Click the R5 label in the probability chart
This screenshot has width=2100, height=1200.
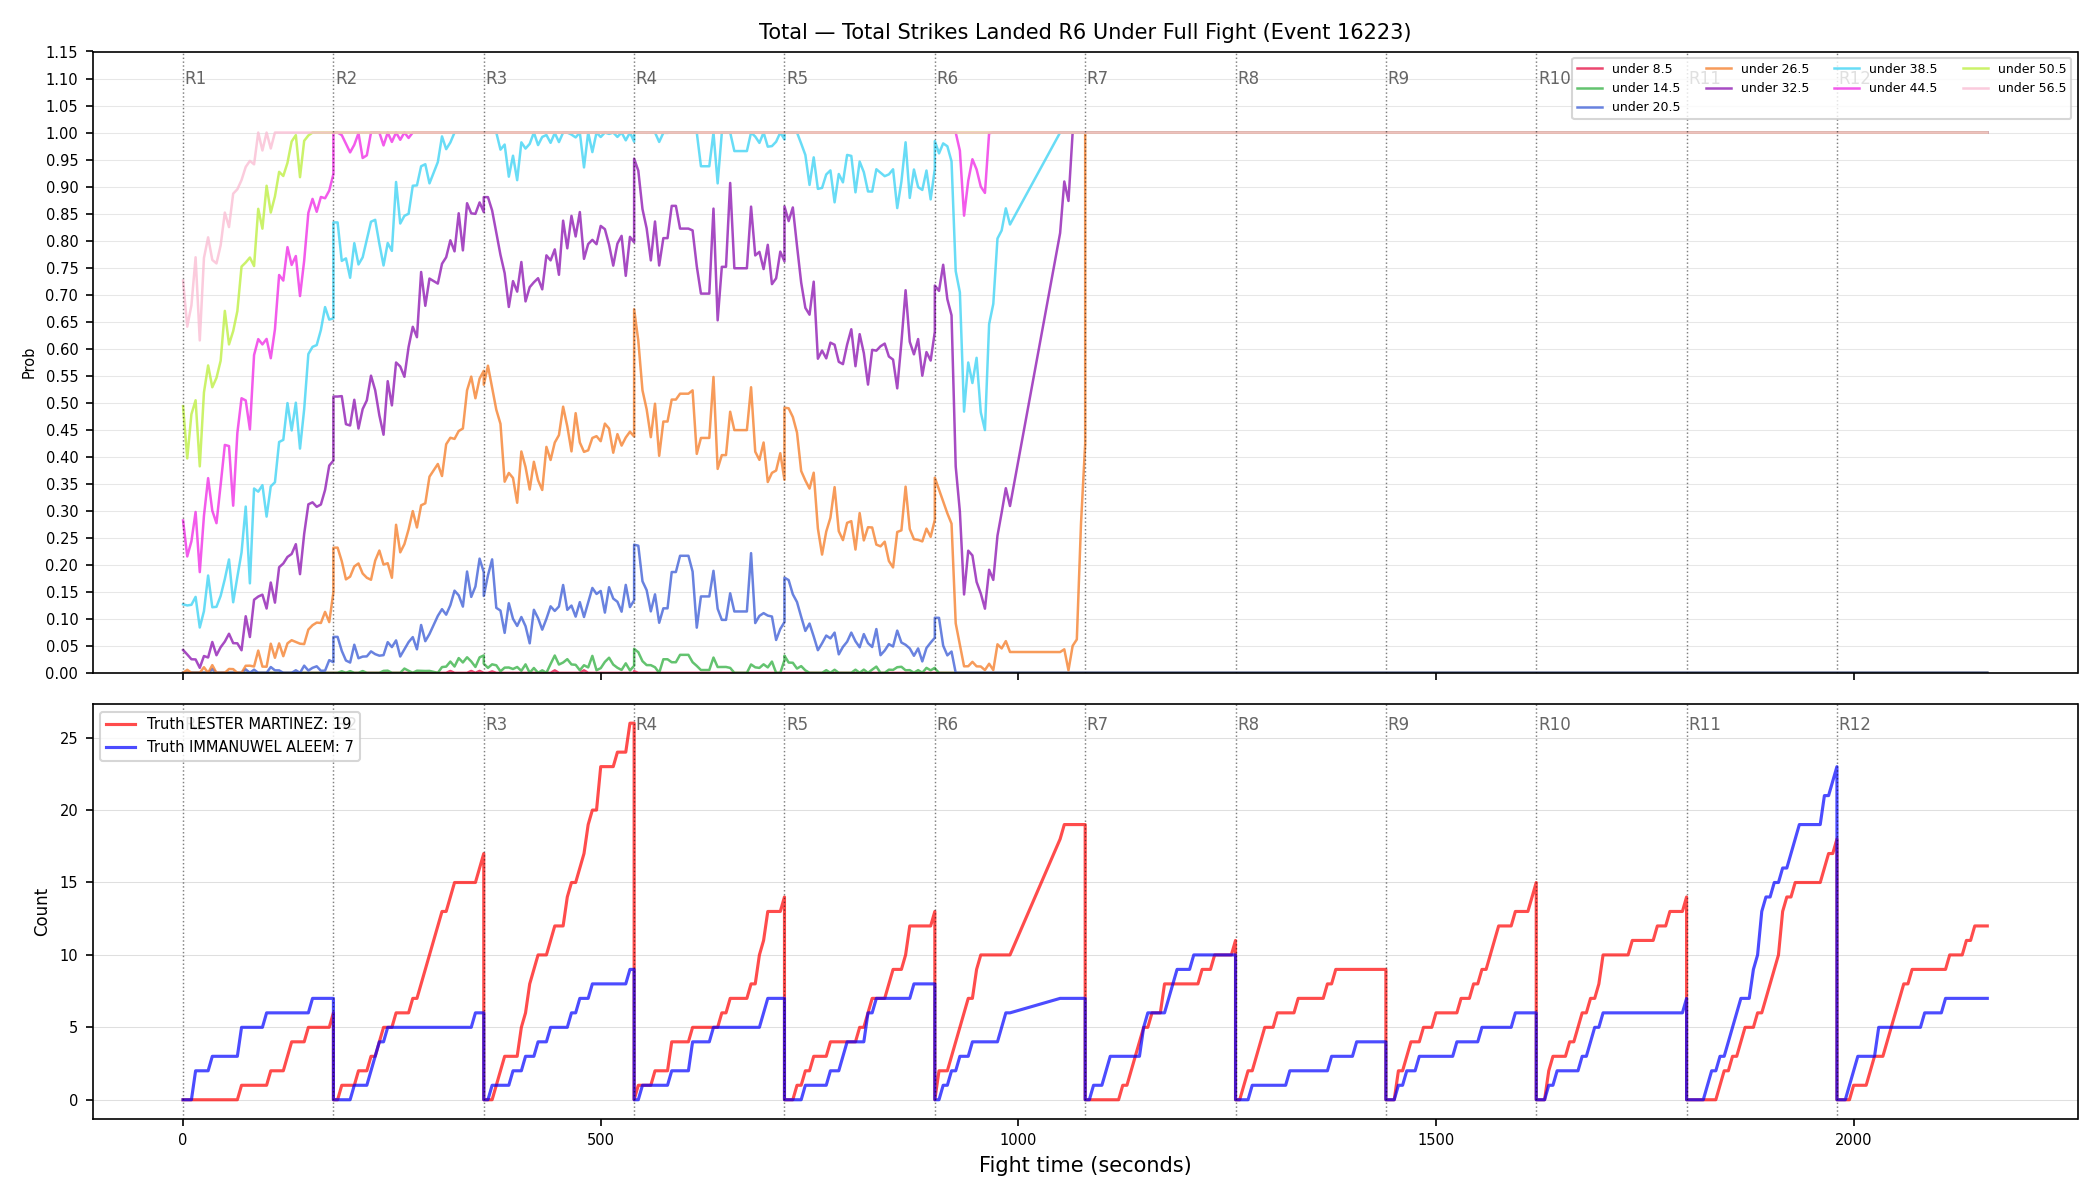797,78
